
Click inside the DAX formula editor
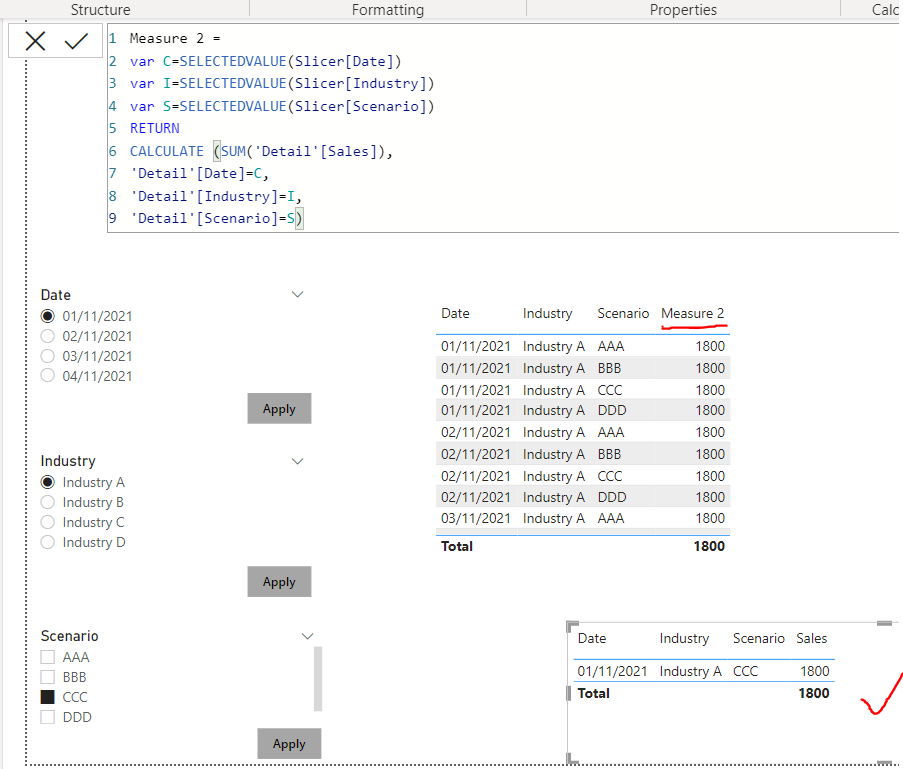[503, 128]
